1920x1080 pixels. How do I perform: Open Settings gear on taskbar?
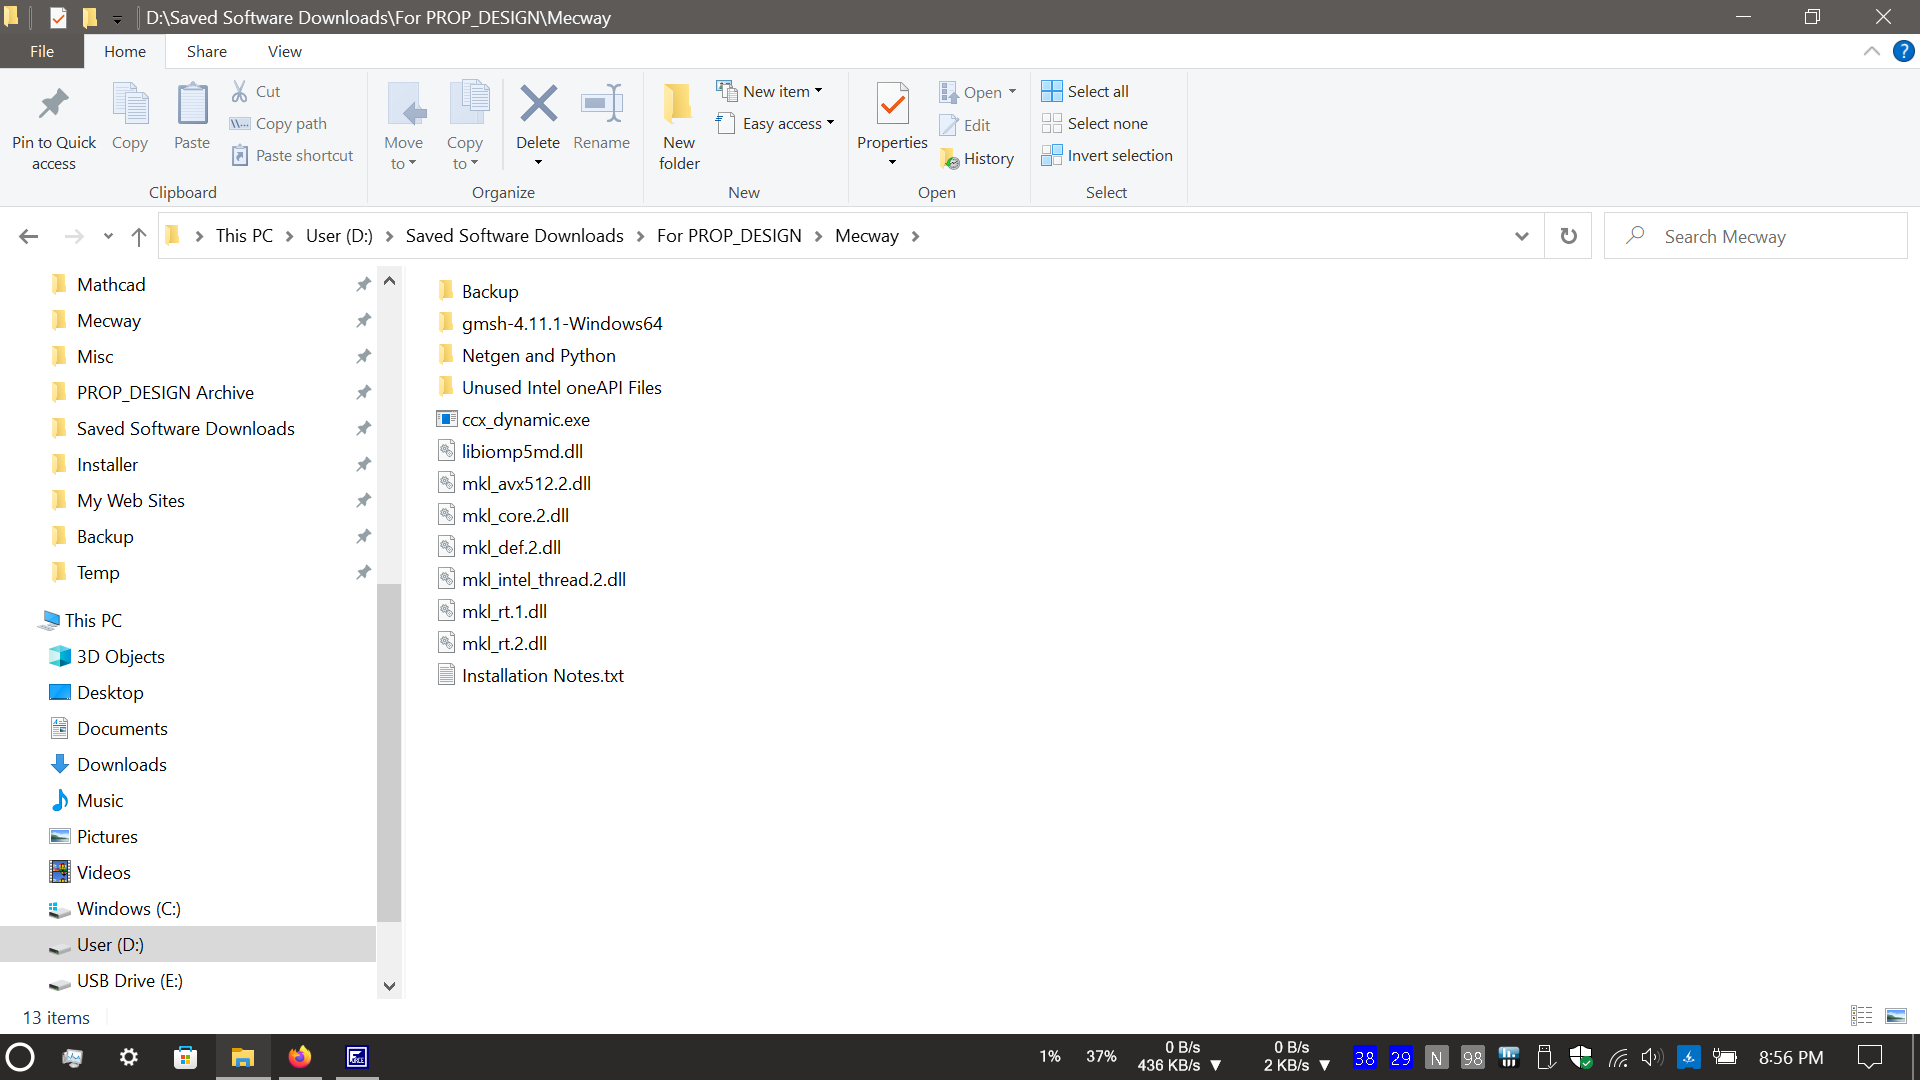(x=129, y=1057)
